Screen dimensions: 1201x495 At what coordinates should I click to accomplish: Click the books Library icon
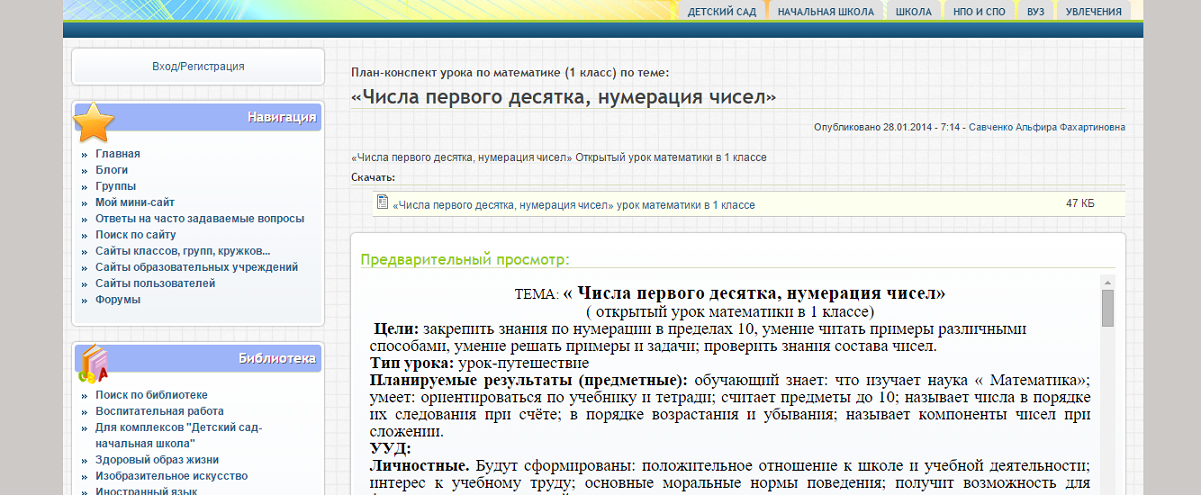point(93,363)
